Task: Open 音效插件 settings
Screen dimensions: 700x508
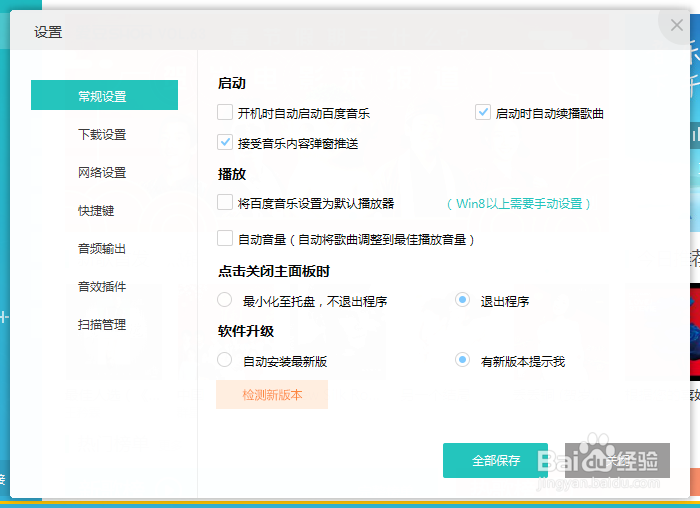Action: 102,287
